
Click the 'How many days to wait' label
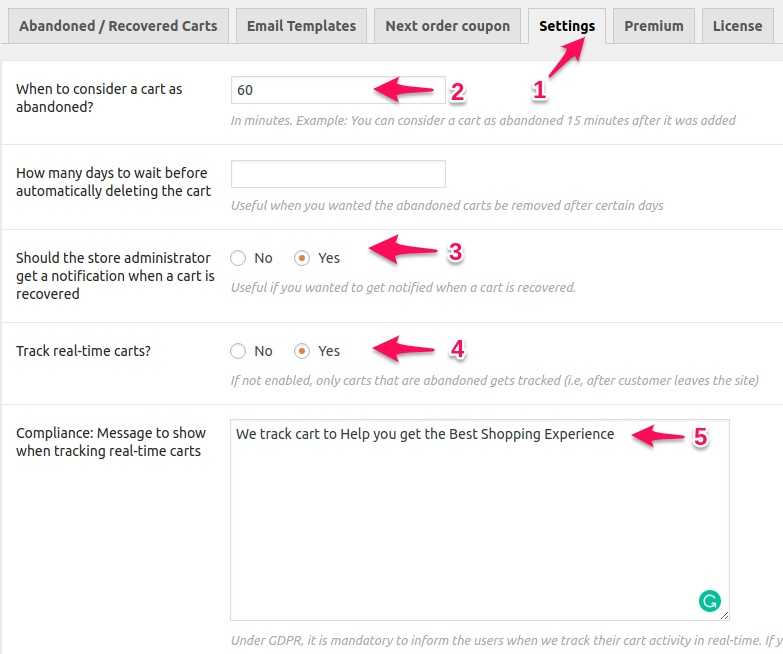(113, 182)
